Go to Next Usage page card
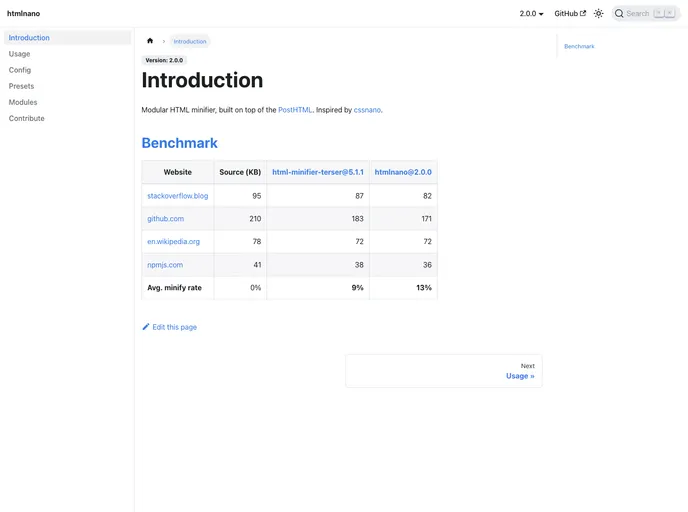 tap(444, 371)
